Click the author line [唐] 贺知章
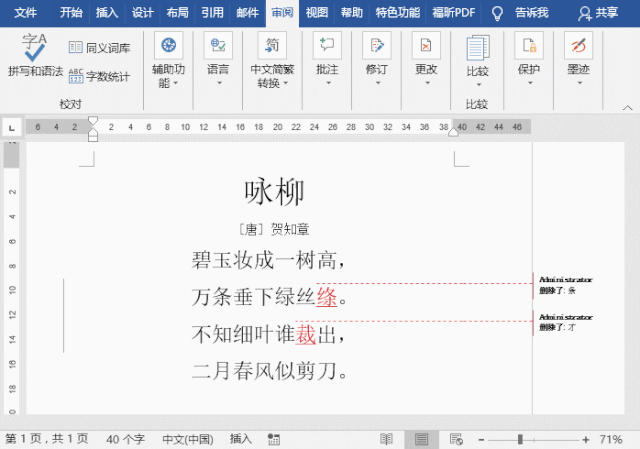 [x=274, y=229]
